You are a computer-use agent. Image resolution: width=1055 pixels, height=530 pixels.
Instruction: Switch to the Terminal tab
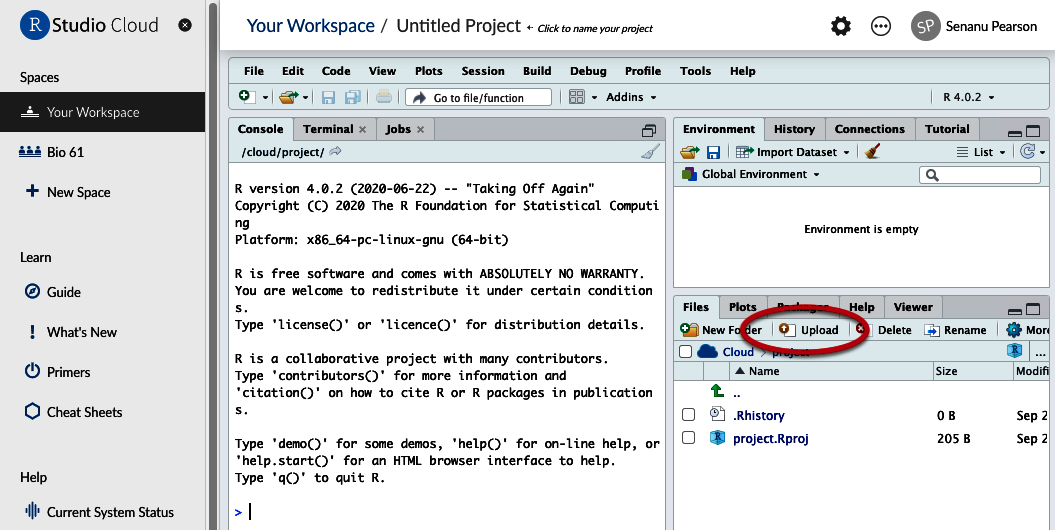click(x=328, y=129)
